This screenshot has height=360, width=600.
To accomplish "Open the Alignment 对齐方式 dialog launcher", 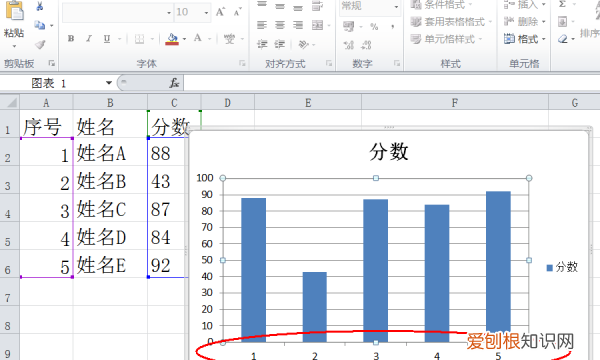I will [329, 63].
